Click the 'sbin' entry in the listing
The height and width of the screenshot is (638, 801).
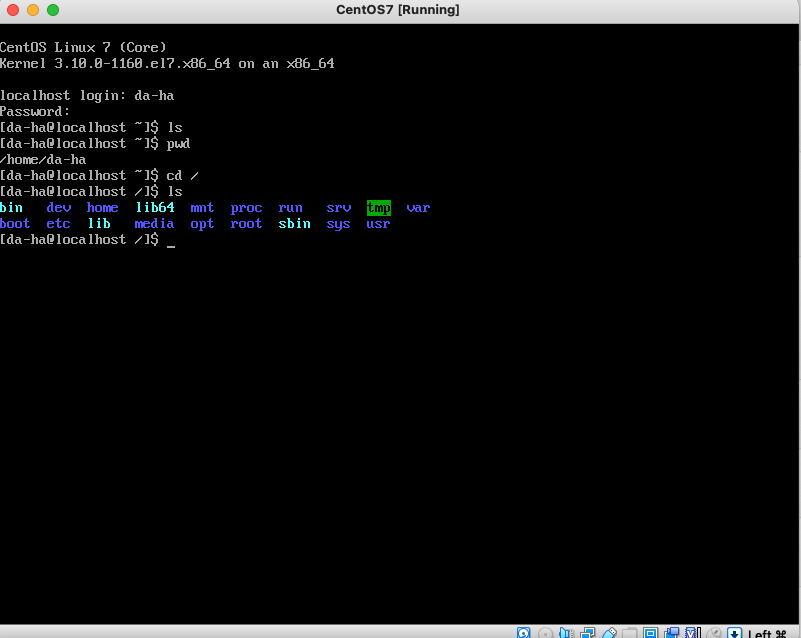pos(294,223)
